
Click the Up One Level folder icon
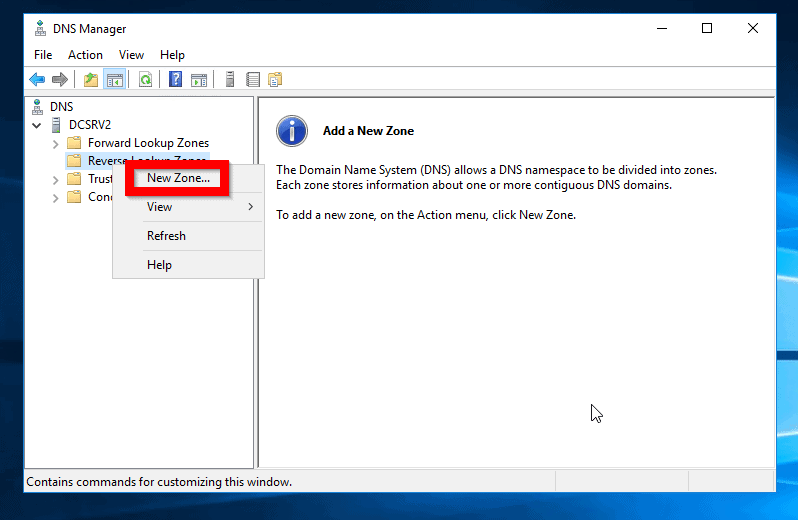pos(91,79)
